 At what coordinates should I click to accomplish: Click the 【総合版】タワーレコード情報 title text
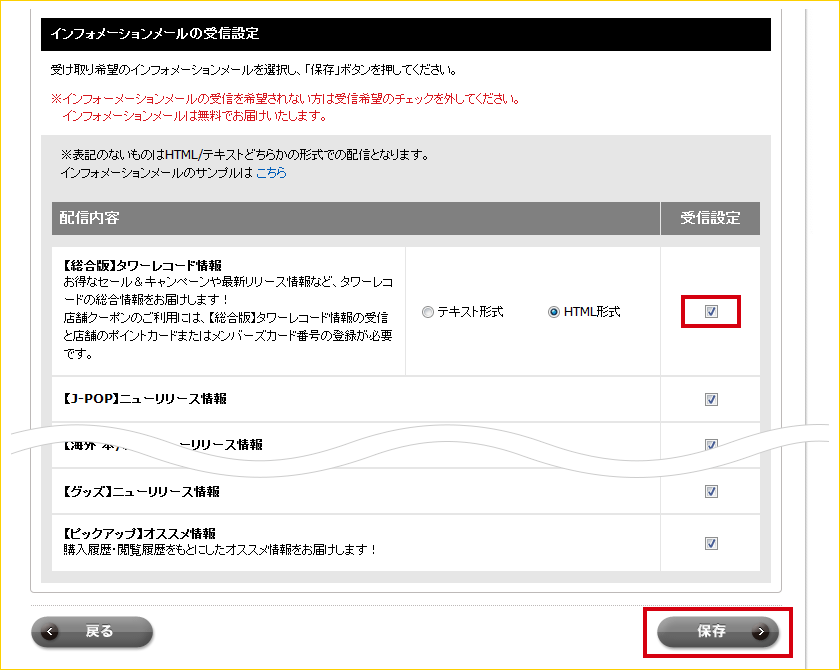tap(141, 266)
